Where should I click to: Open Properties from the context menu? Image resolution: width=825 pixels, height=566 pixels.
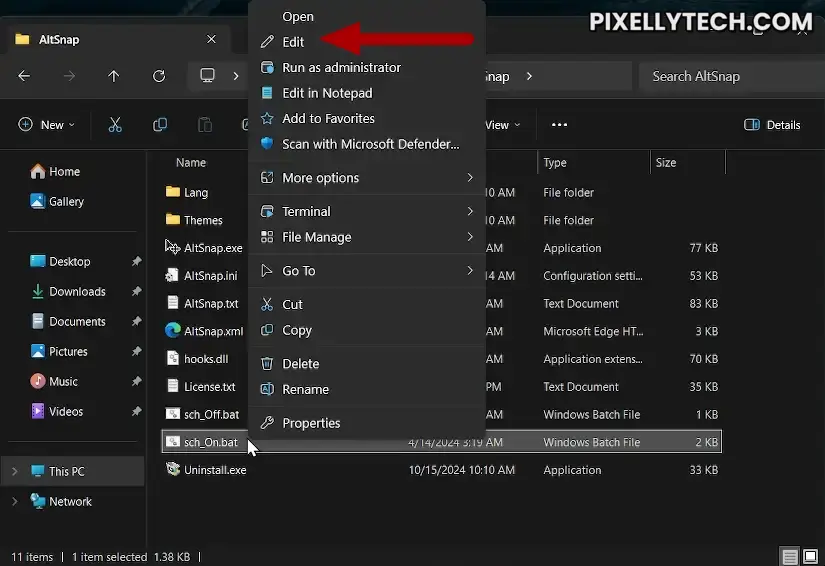tap(367, 423)
